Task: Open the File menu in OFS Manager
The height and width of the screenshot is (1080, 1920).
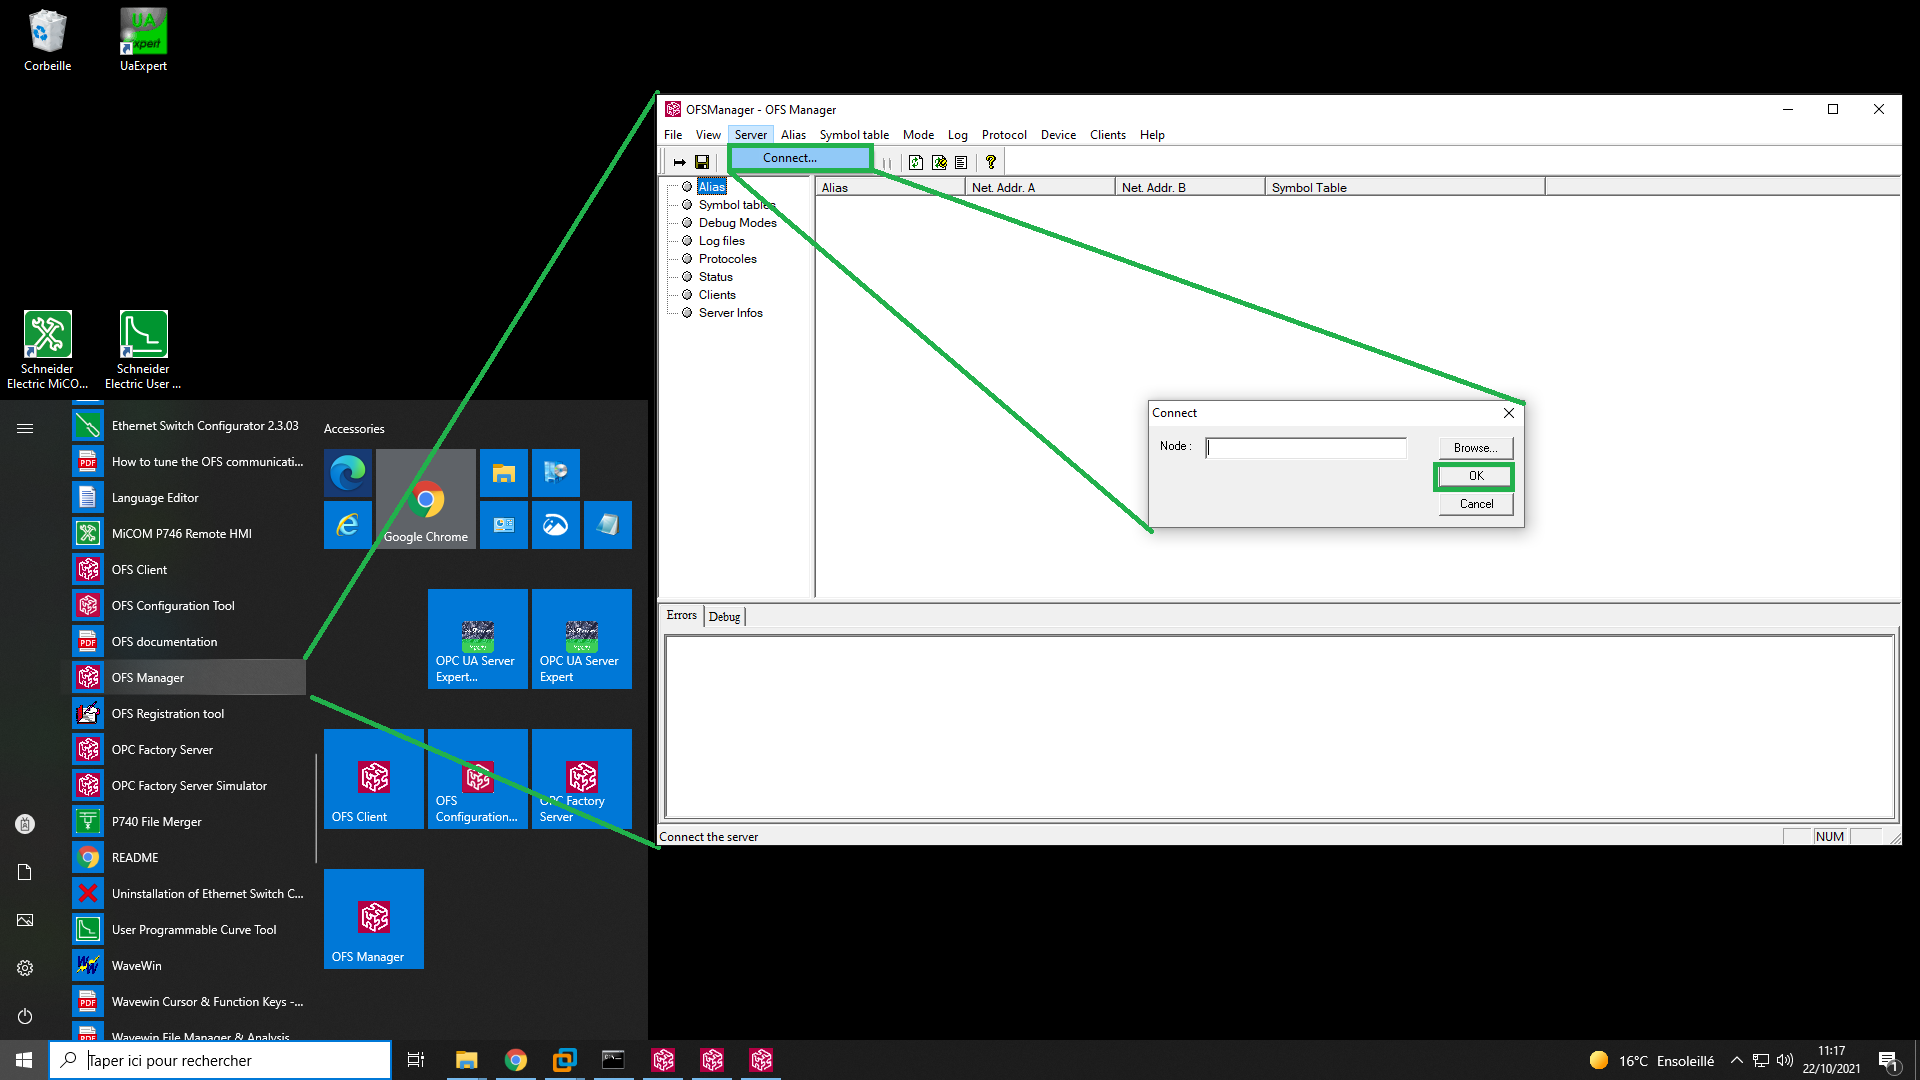Action: (673, 135)
